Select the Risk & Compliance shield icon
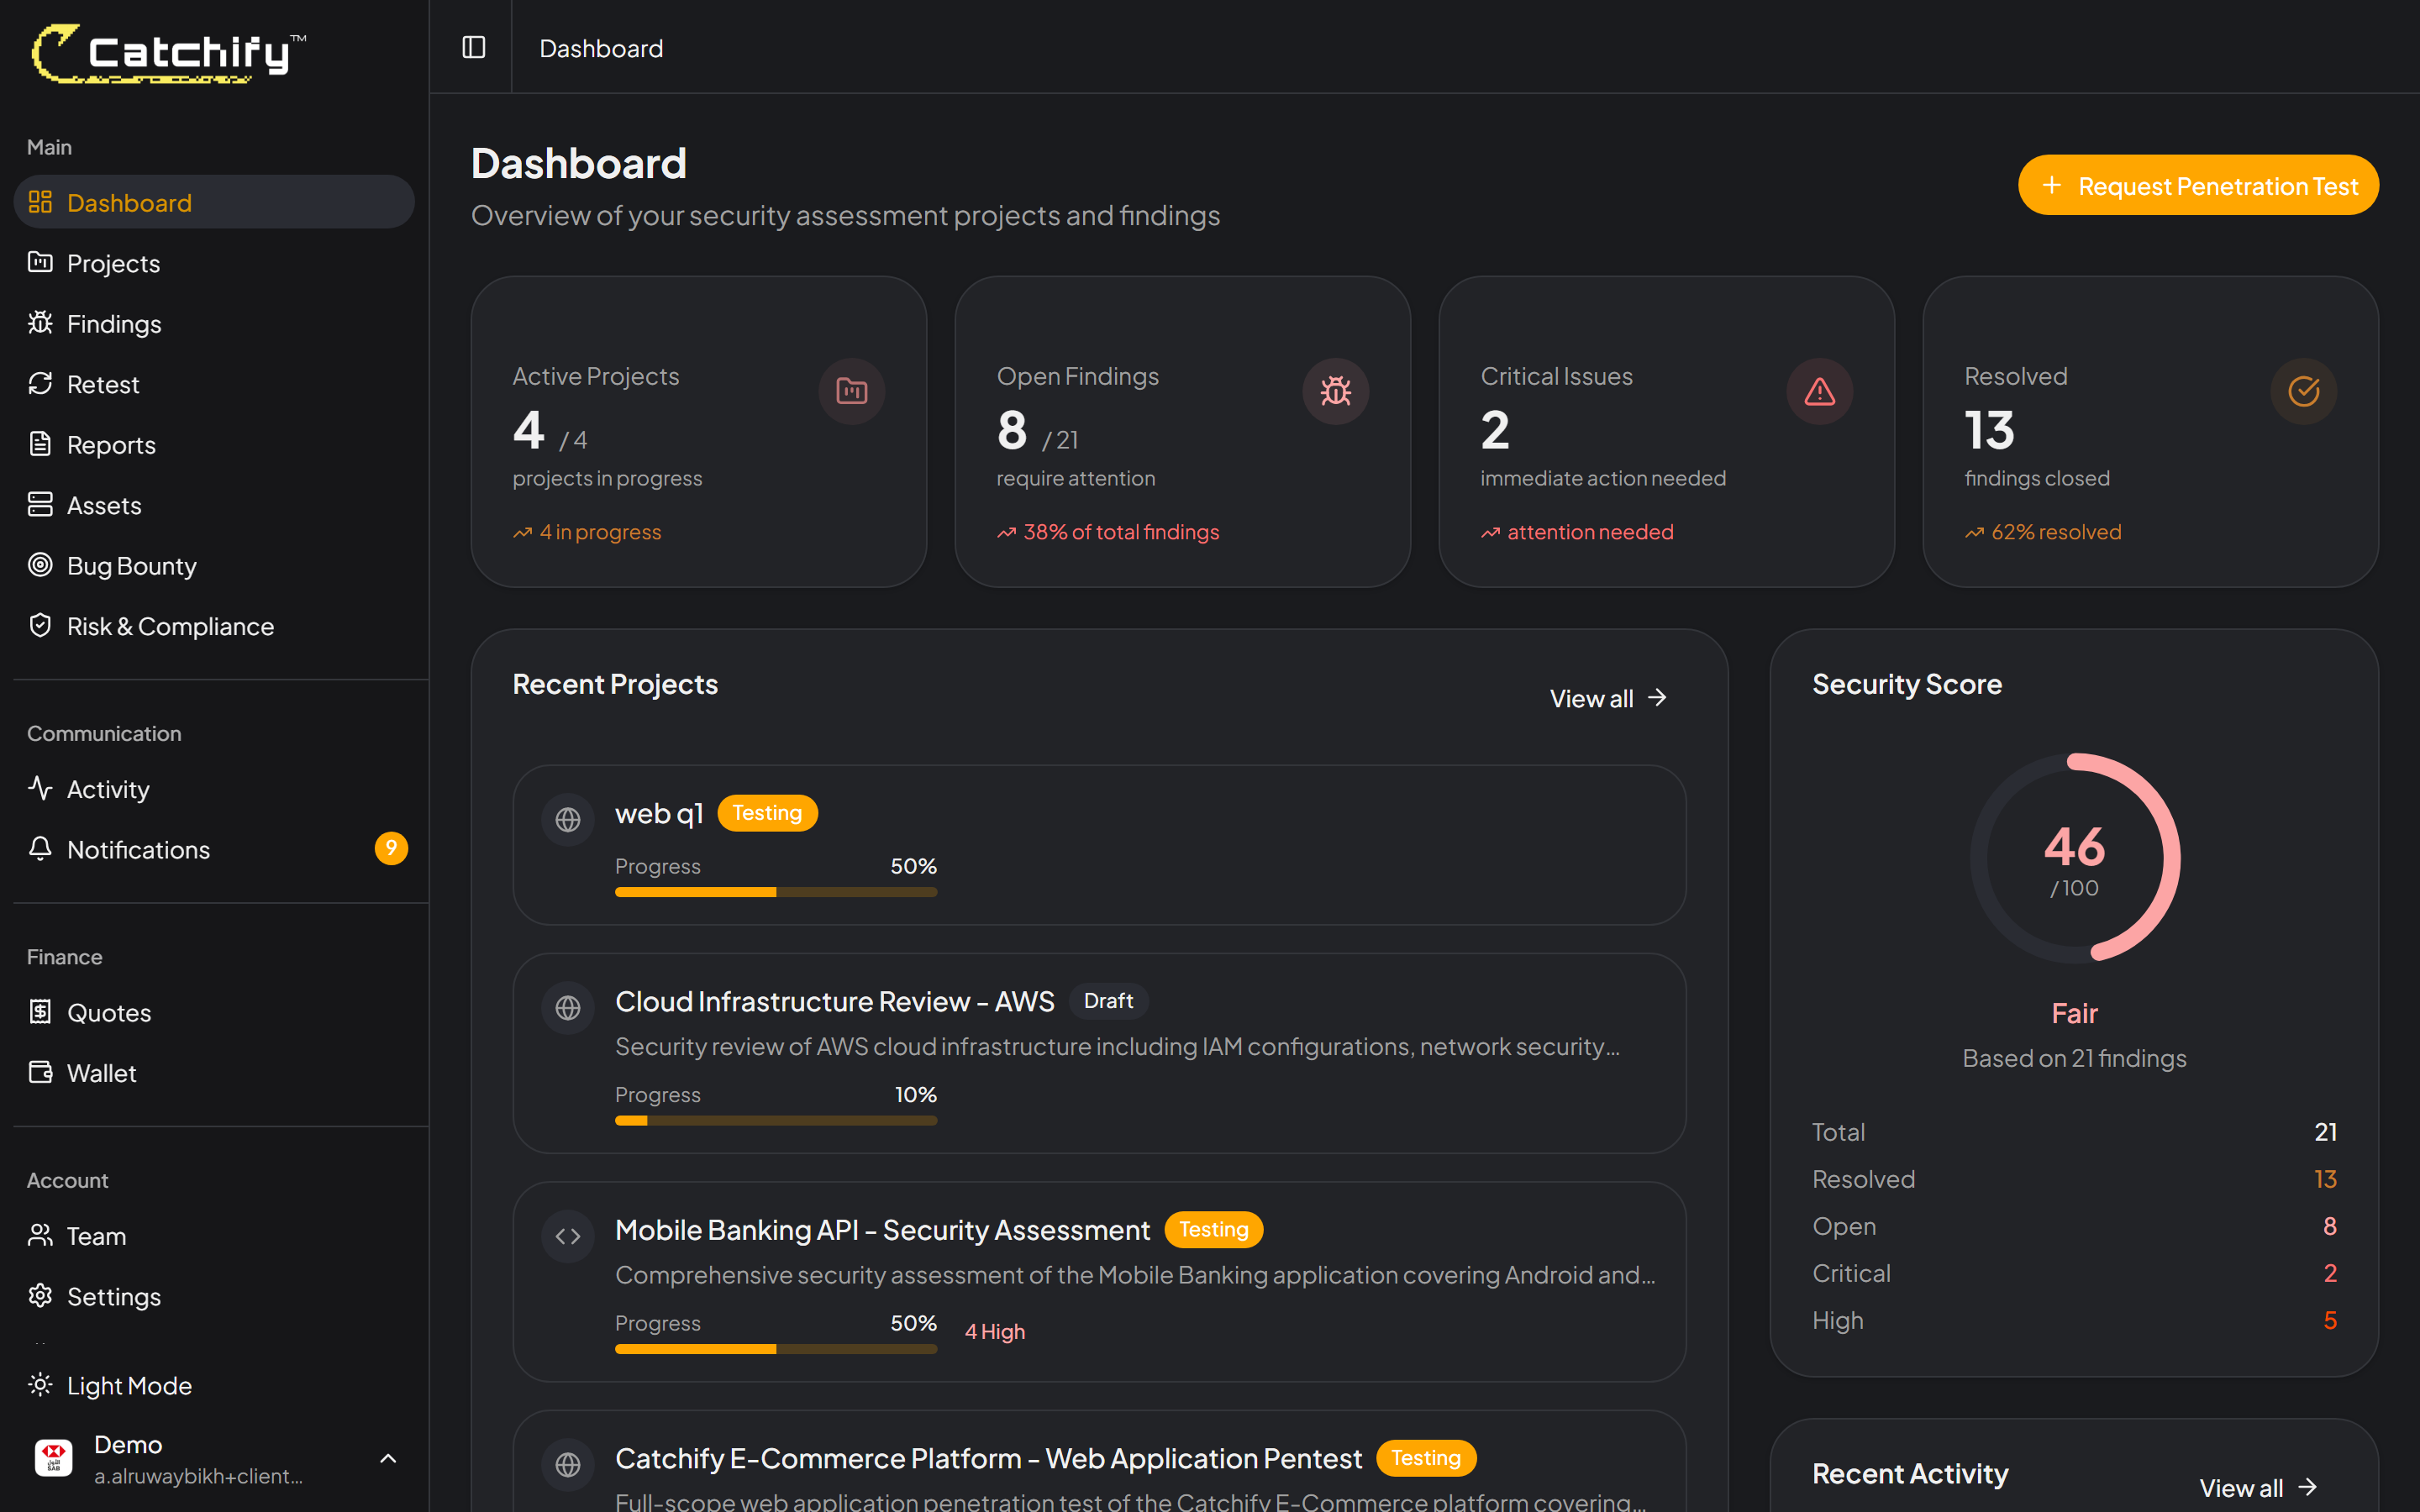The width and height of the screenshot is (2420, 1512). (40, 625)
